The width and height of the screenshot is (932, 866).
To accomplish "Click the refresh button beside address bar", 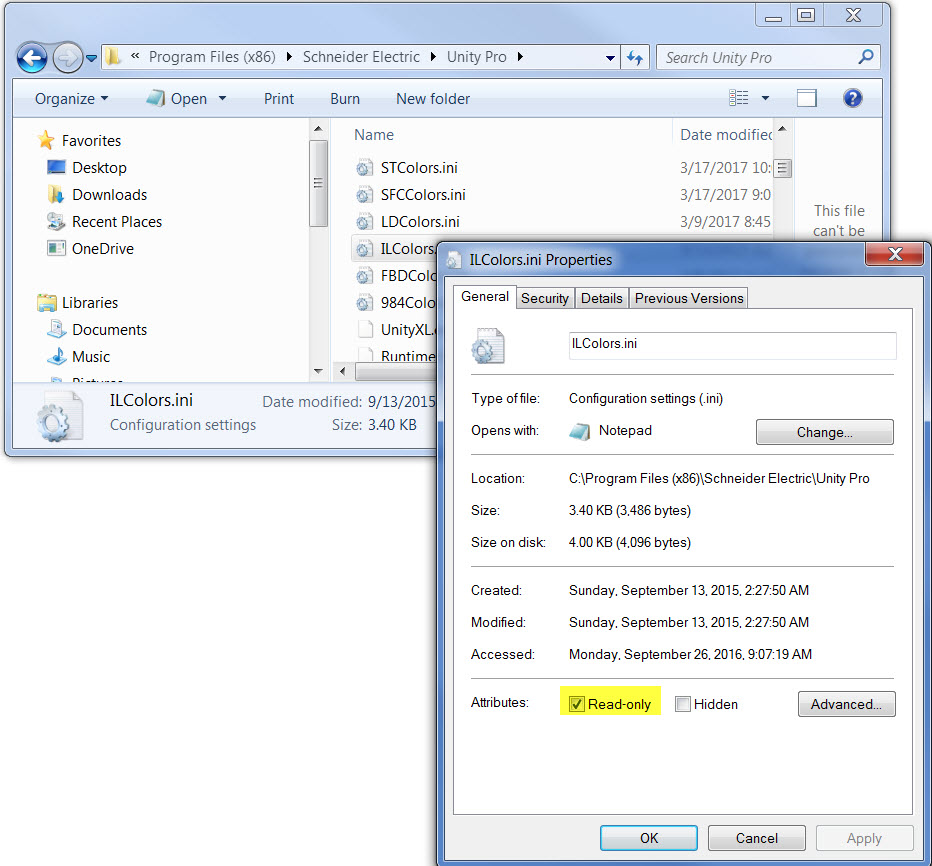I will 635,58.
